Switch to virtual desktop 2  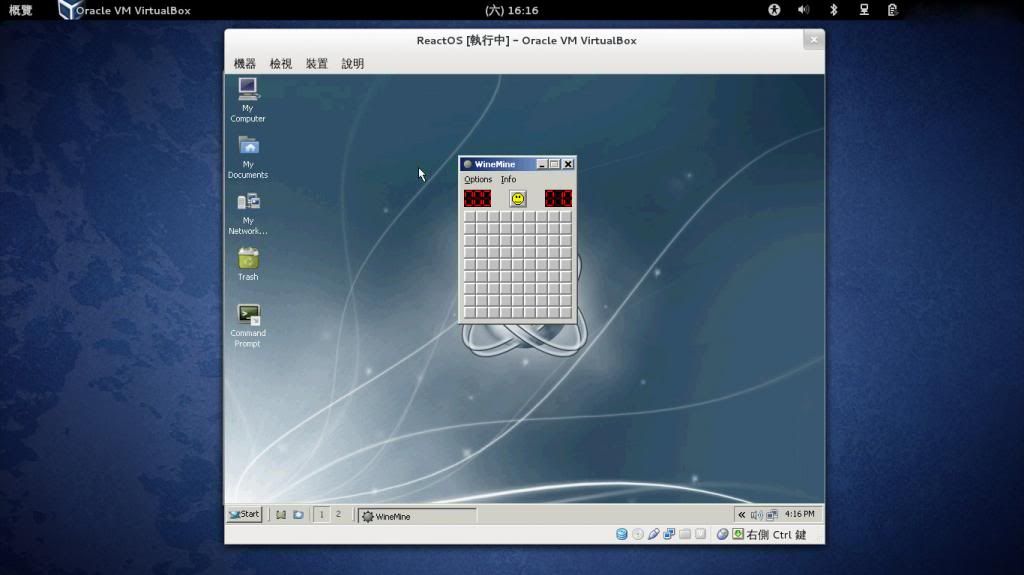[338, 515]
